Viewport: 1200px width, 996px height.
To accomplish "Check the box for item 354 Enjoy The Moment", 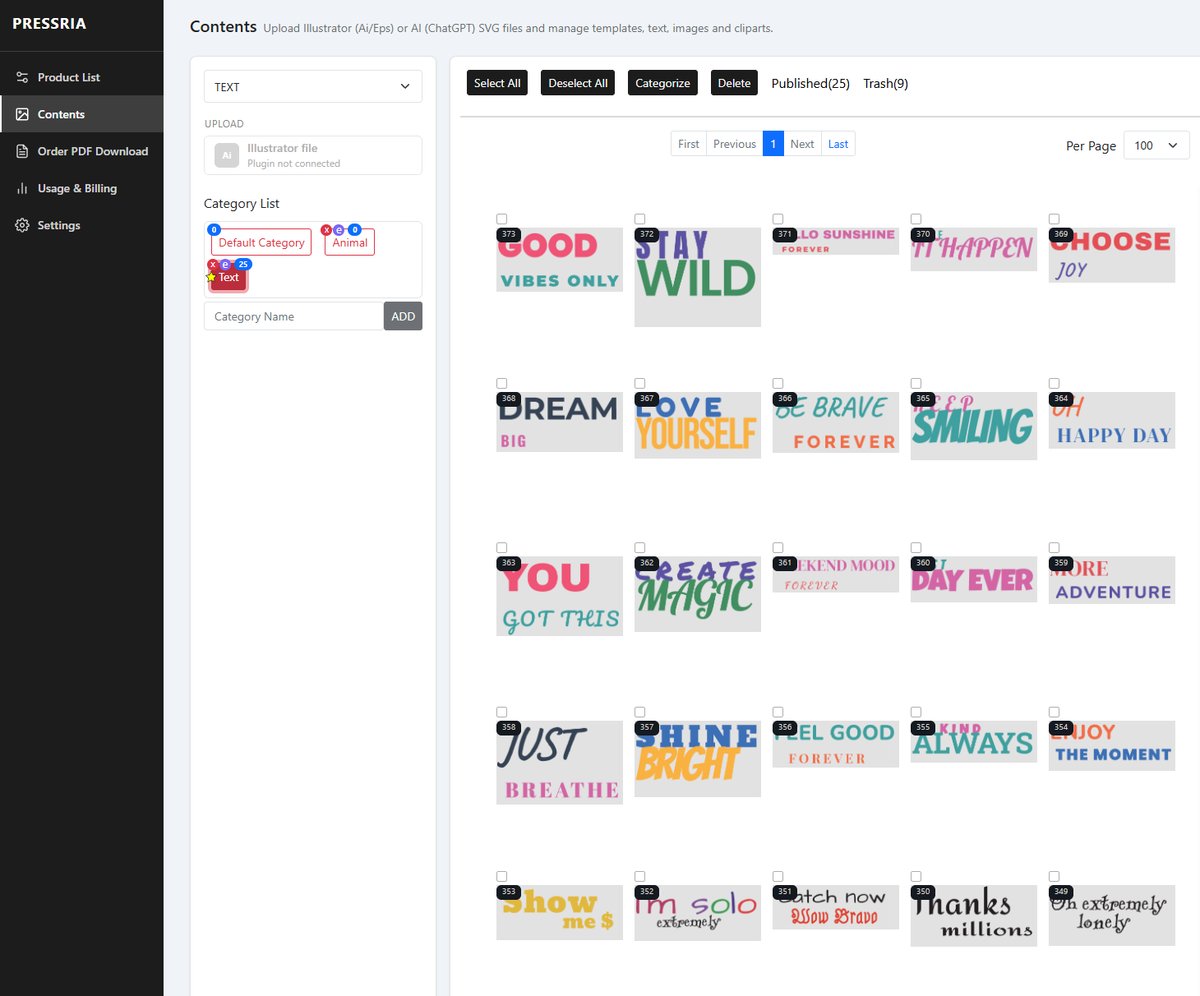I will click(1054, 712).
